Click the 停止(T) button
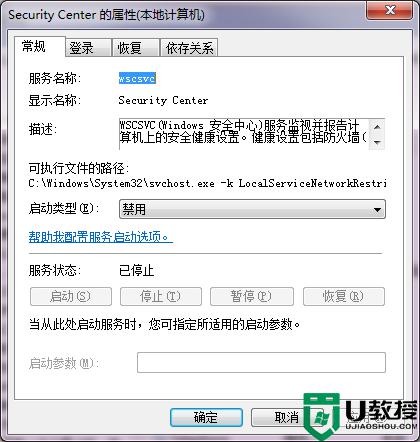The height and width of the screenshot is (442, 420). pyautogui.click(x=161, y=296)
